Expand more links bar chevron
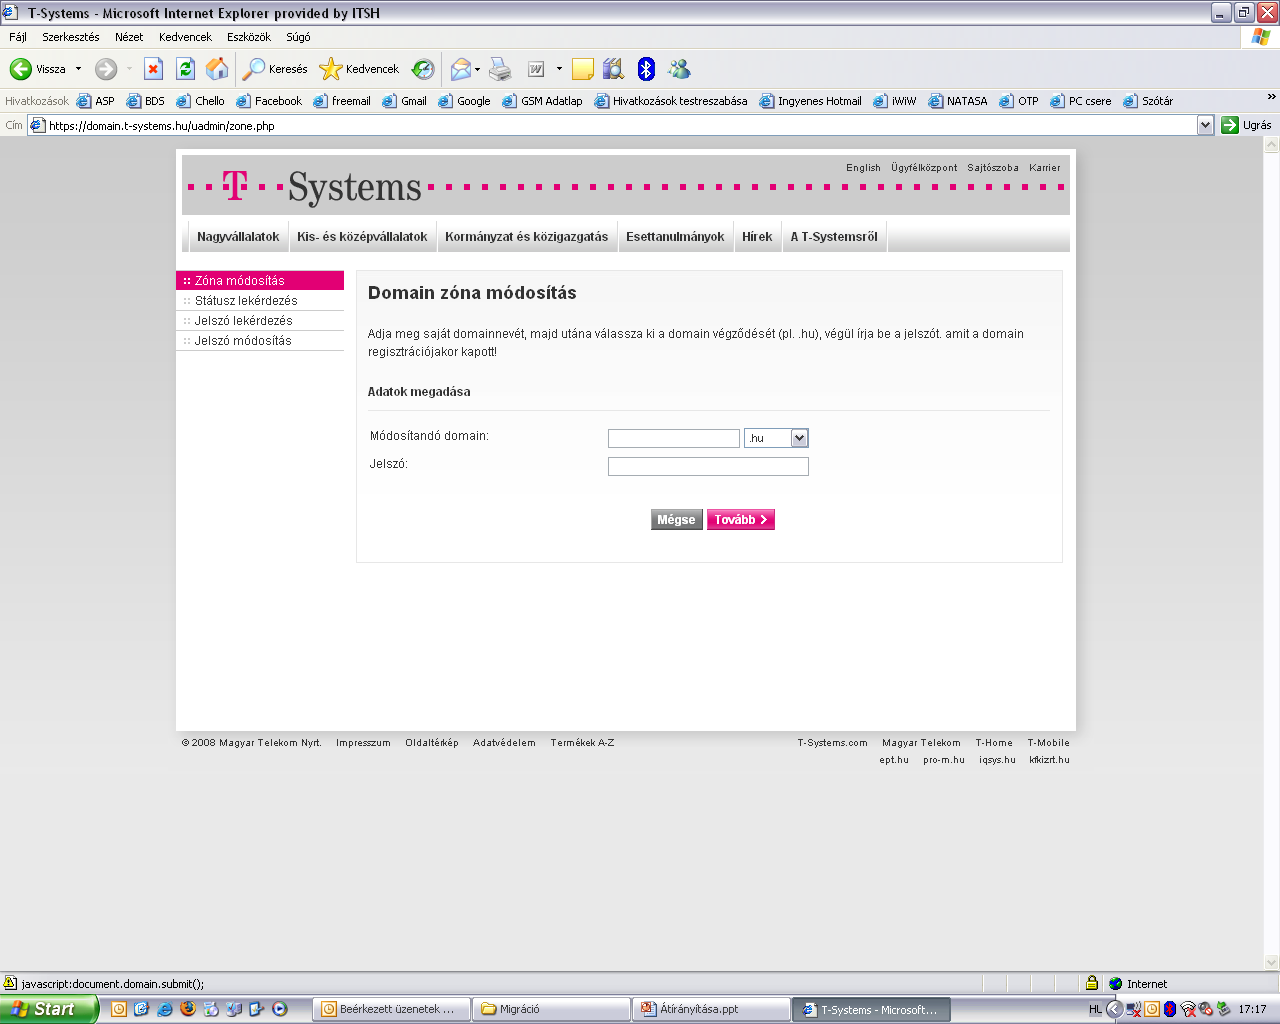1280x1024 pixels. 1272,97
